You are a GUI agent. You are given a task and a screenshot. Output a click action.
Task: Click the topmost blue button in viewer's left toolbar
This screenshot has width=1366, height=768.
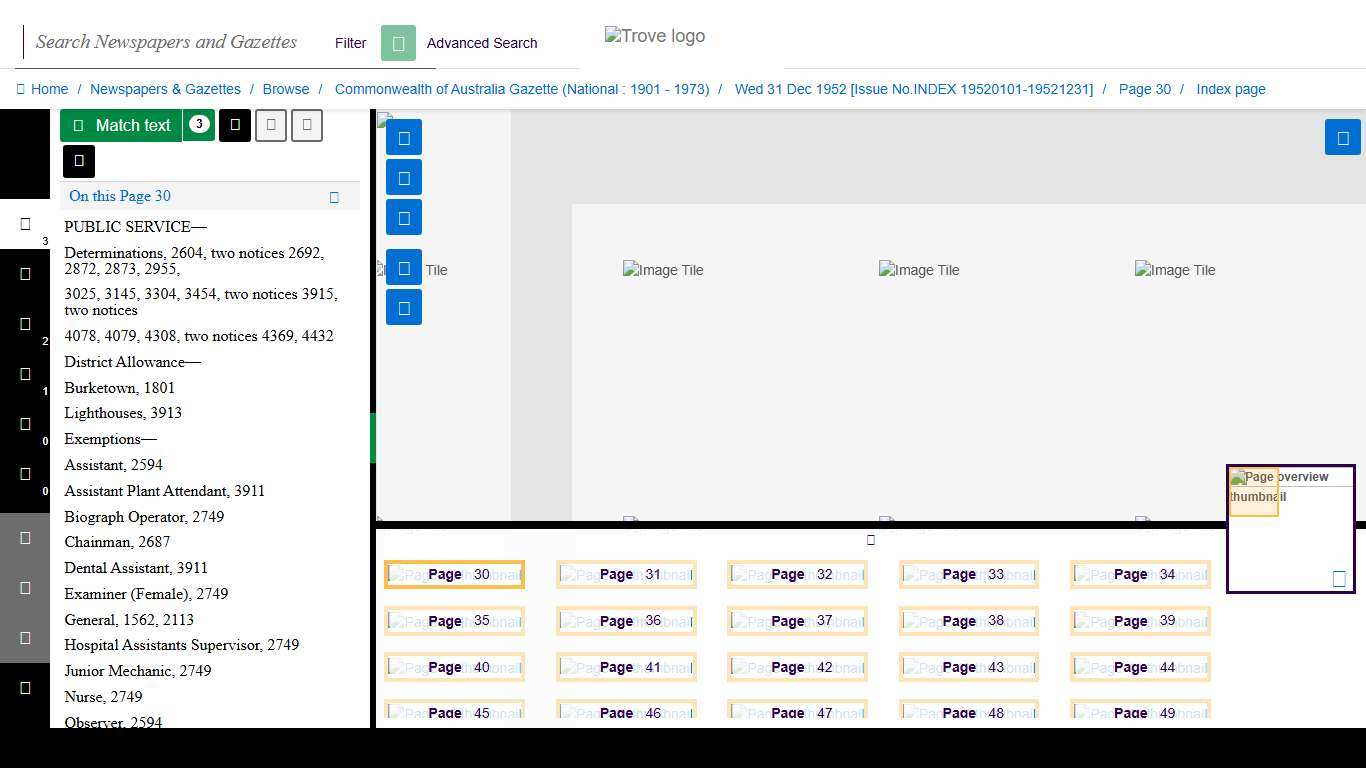point(404,138)
